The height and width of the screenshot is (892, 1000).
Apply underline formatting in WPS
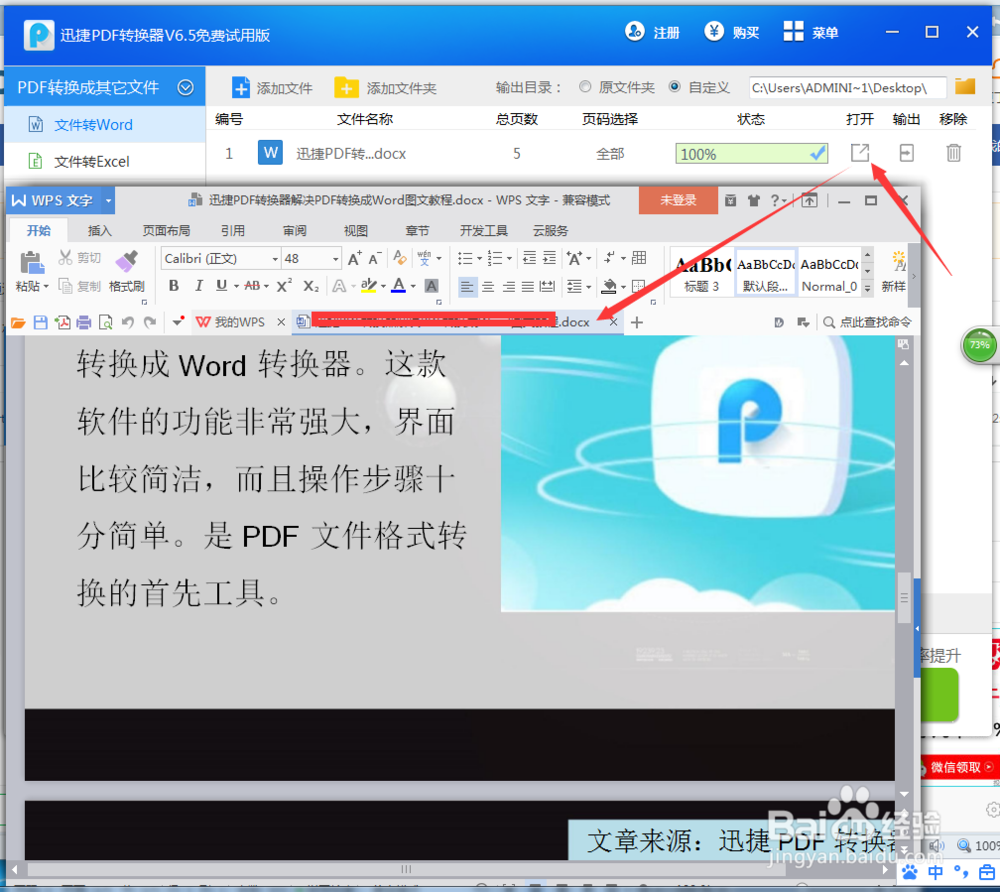(x=221, y=286)
